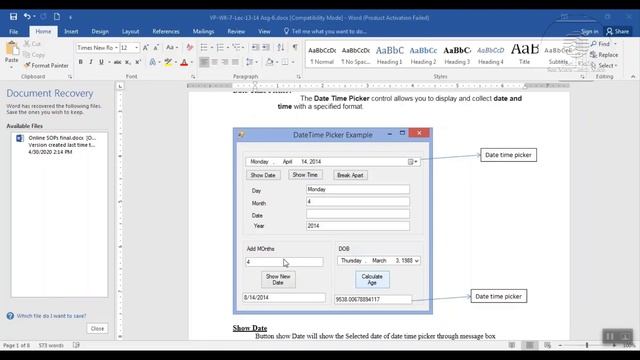Switch to Print Layout view icon
The image size is (640, 360).
click(x=530, y=345)
